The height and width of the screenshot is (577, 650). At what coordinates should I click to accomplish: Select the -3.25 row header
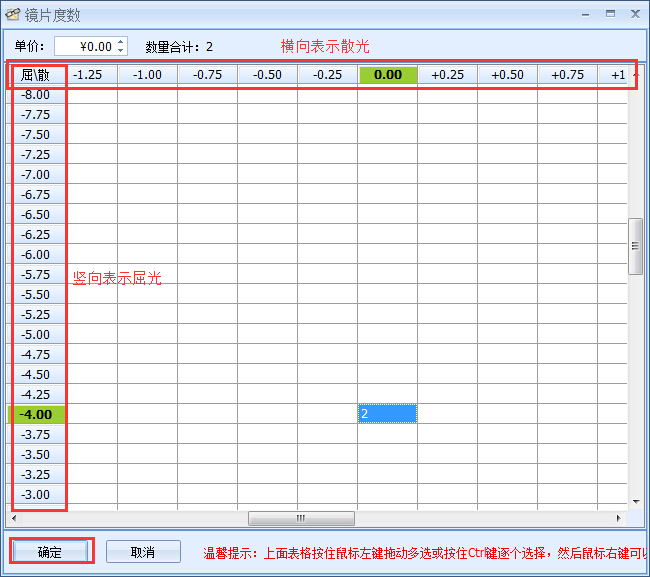(x=36, y=474)
